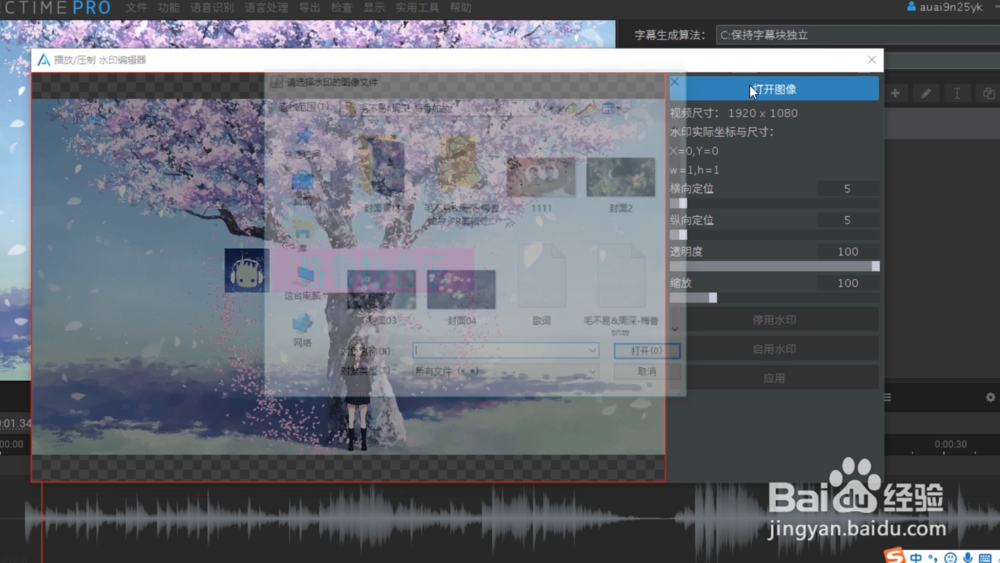
Task: Click the 应用 button
Action: (x=774, y=378)
